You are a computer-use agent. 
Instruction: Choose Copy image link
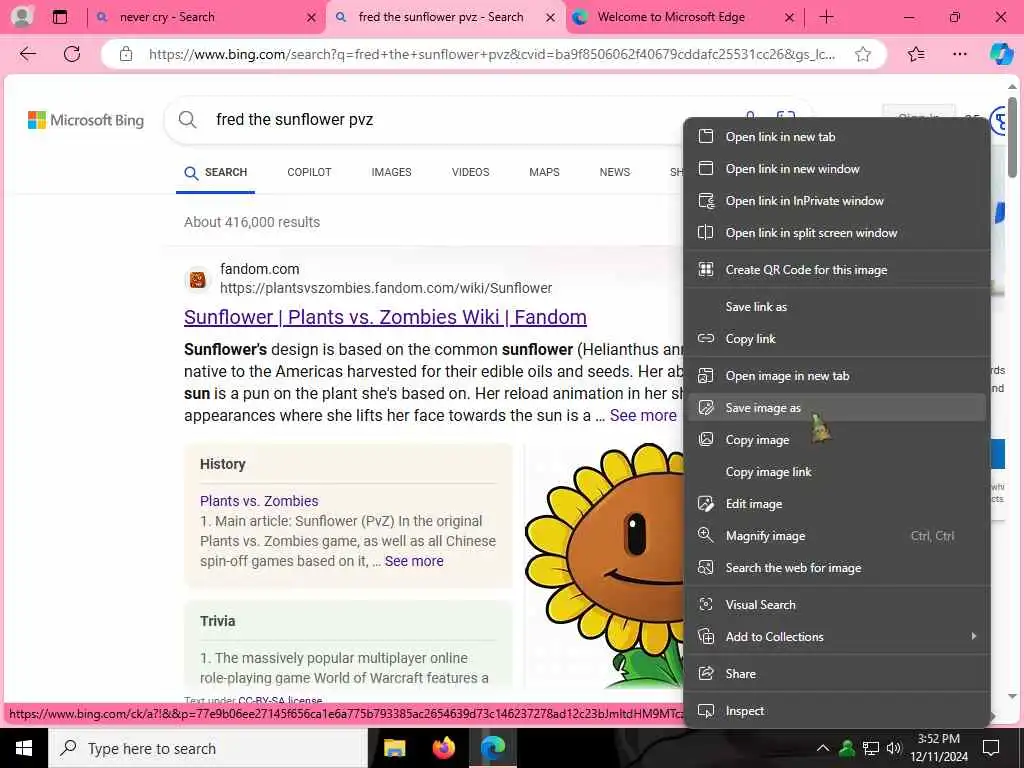(x=836, y=472)
